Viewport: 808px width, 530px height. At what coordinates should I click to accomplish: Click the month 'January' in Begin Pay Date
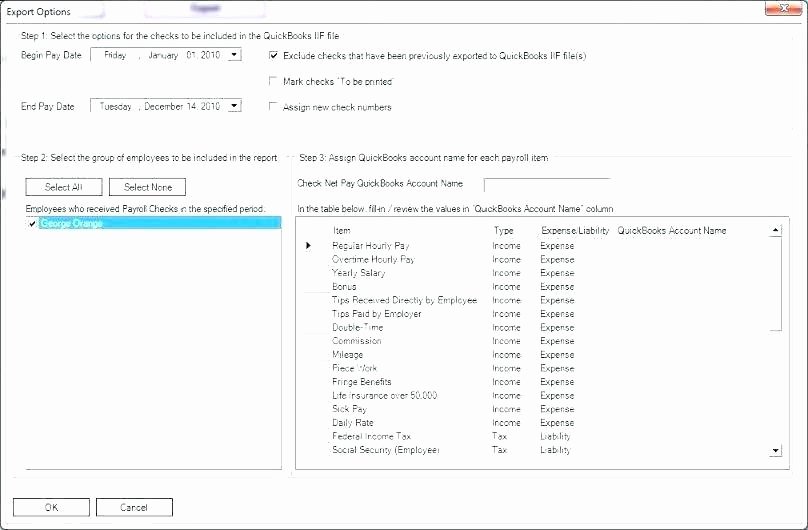click(163, 55)
